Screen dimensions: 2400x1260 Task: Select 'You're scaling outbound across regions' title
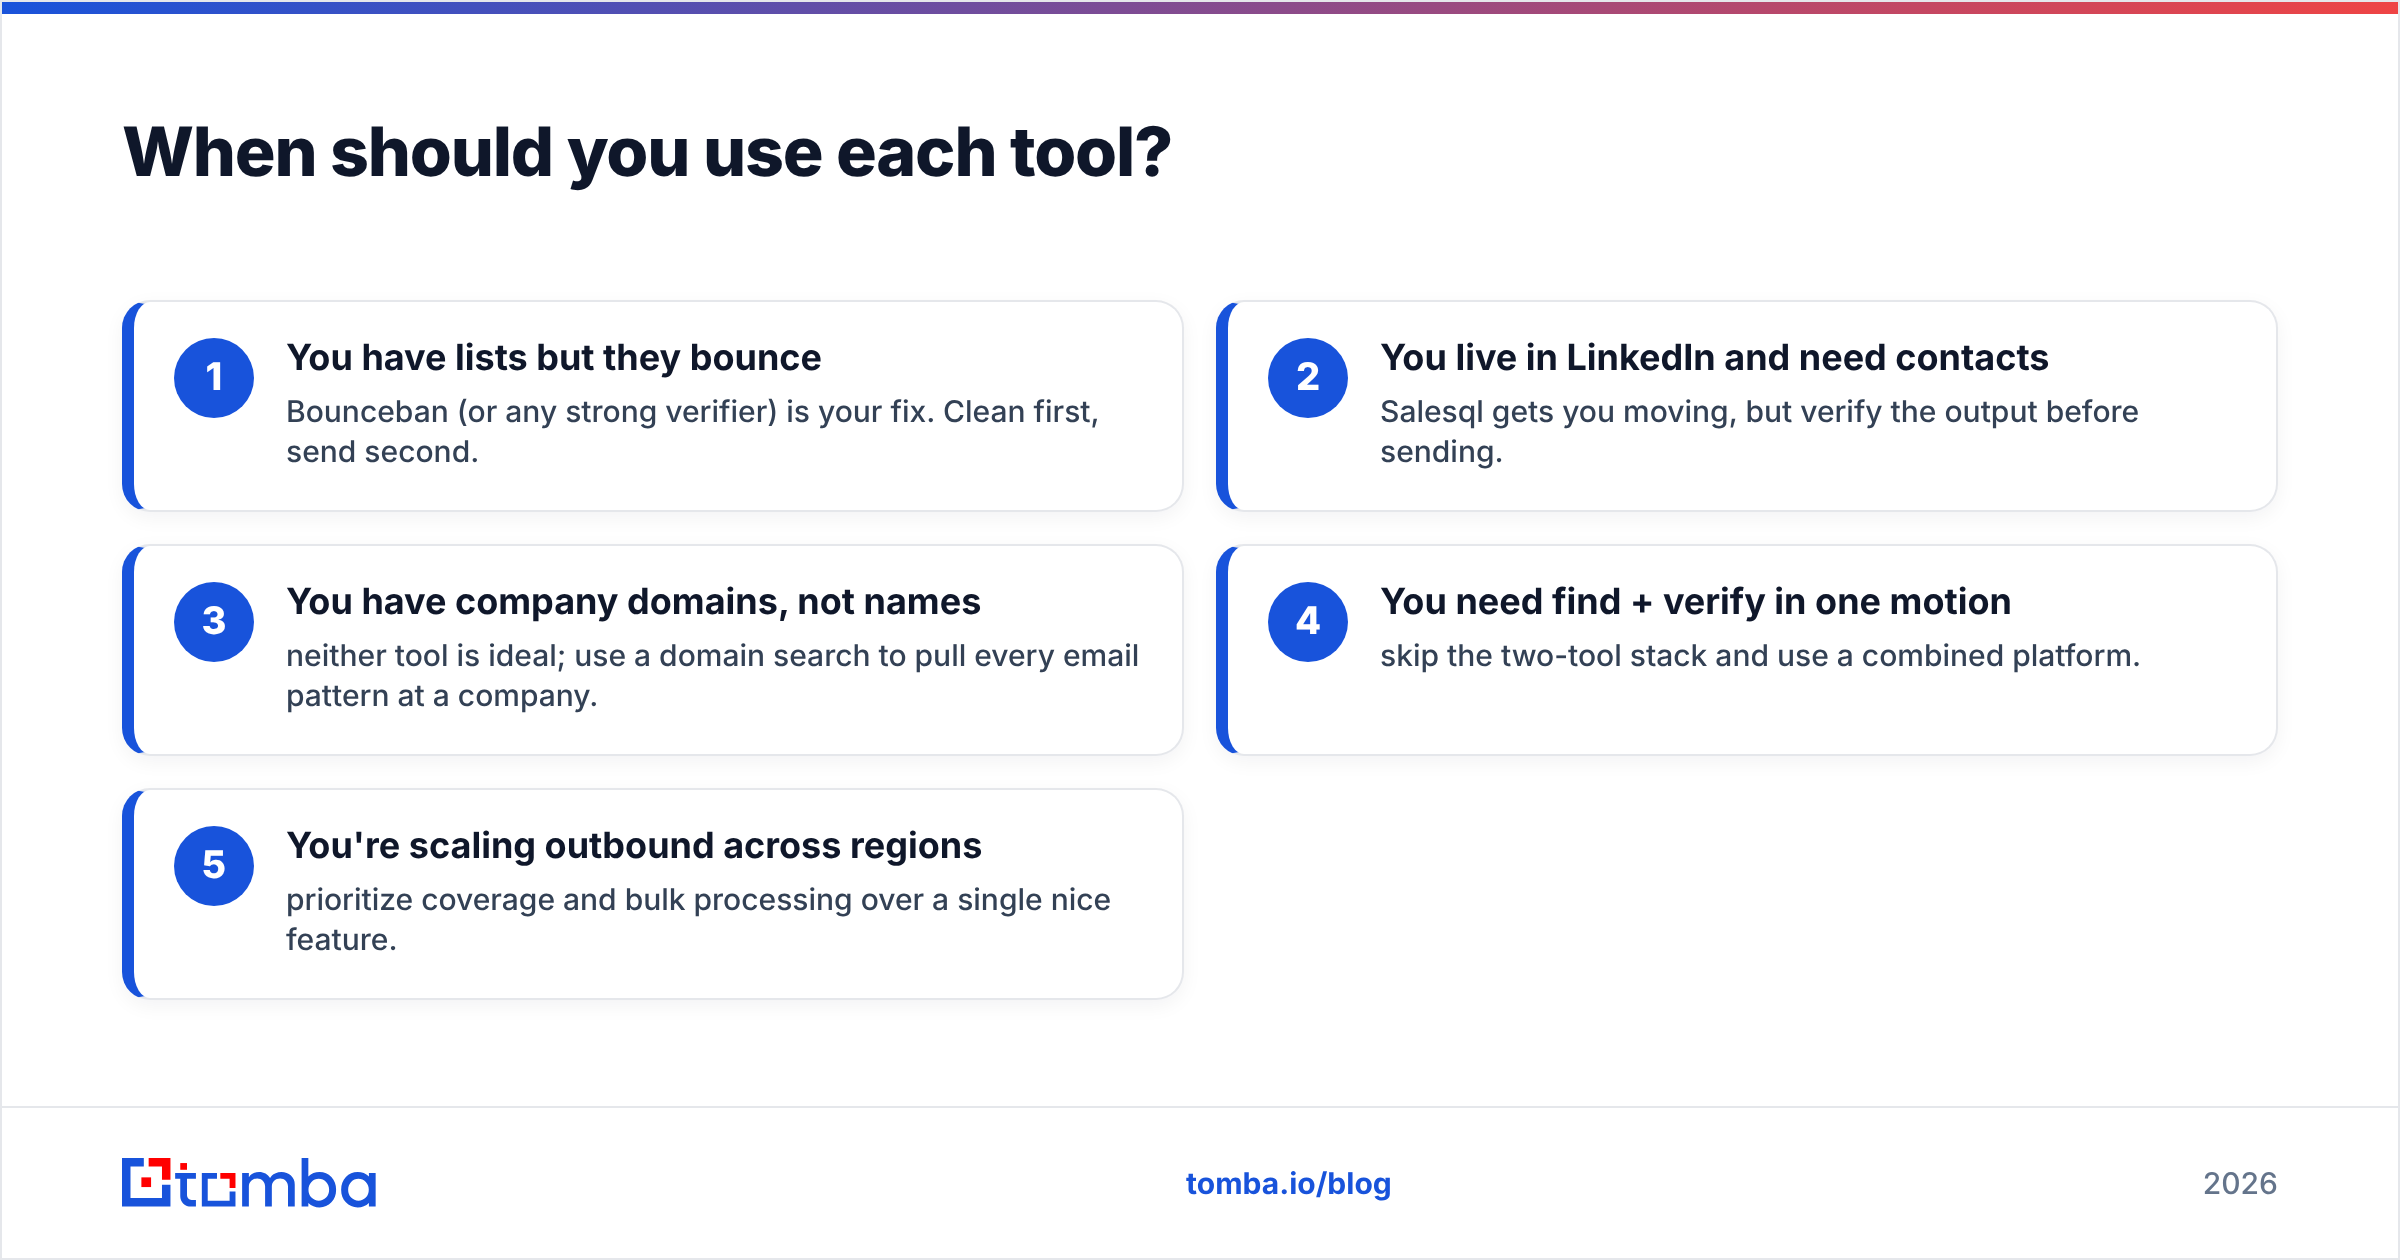click(634, 846)
